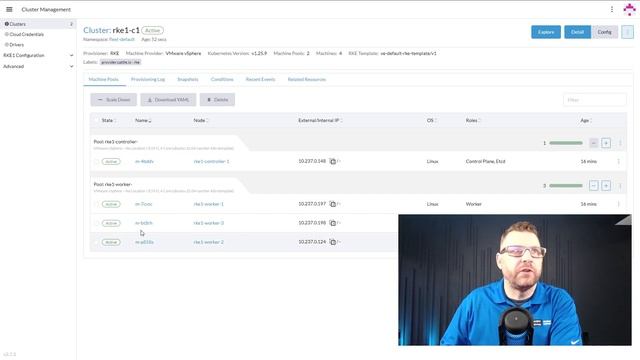Open the rke1-controller-1 node link

click(x=211, y=162)
